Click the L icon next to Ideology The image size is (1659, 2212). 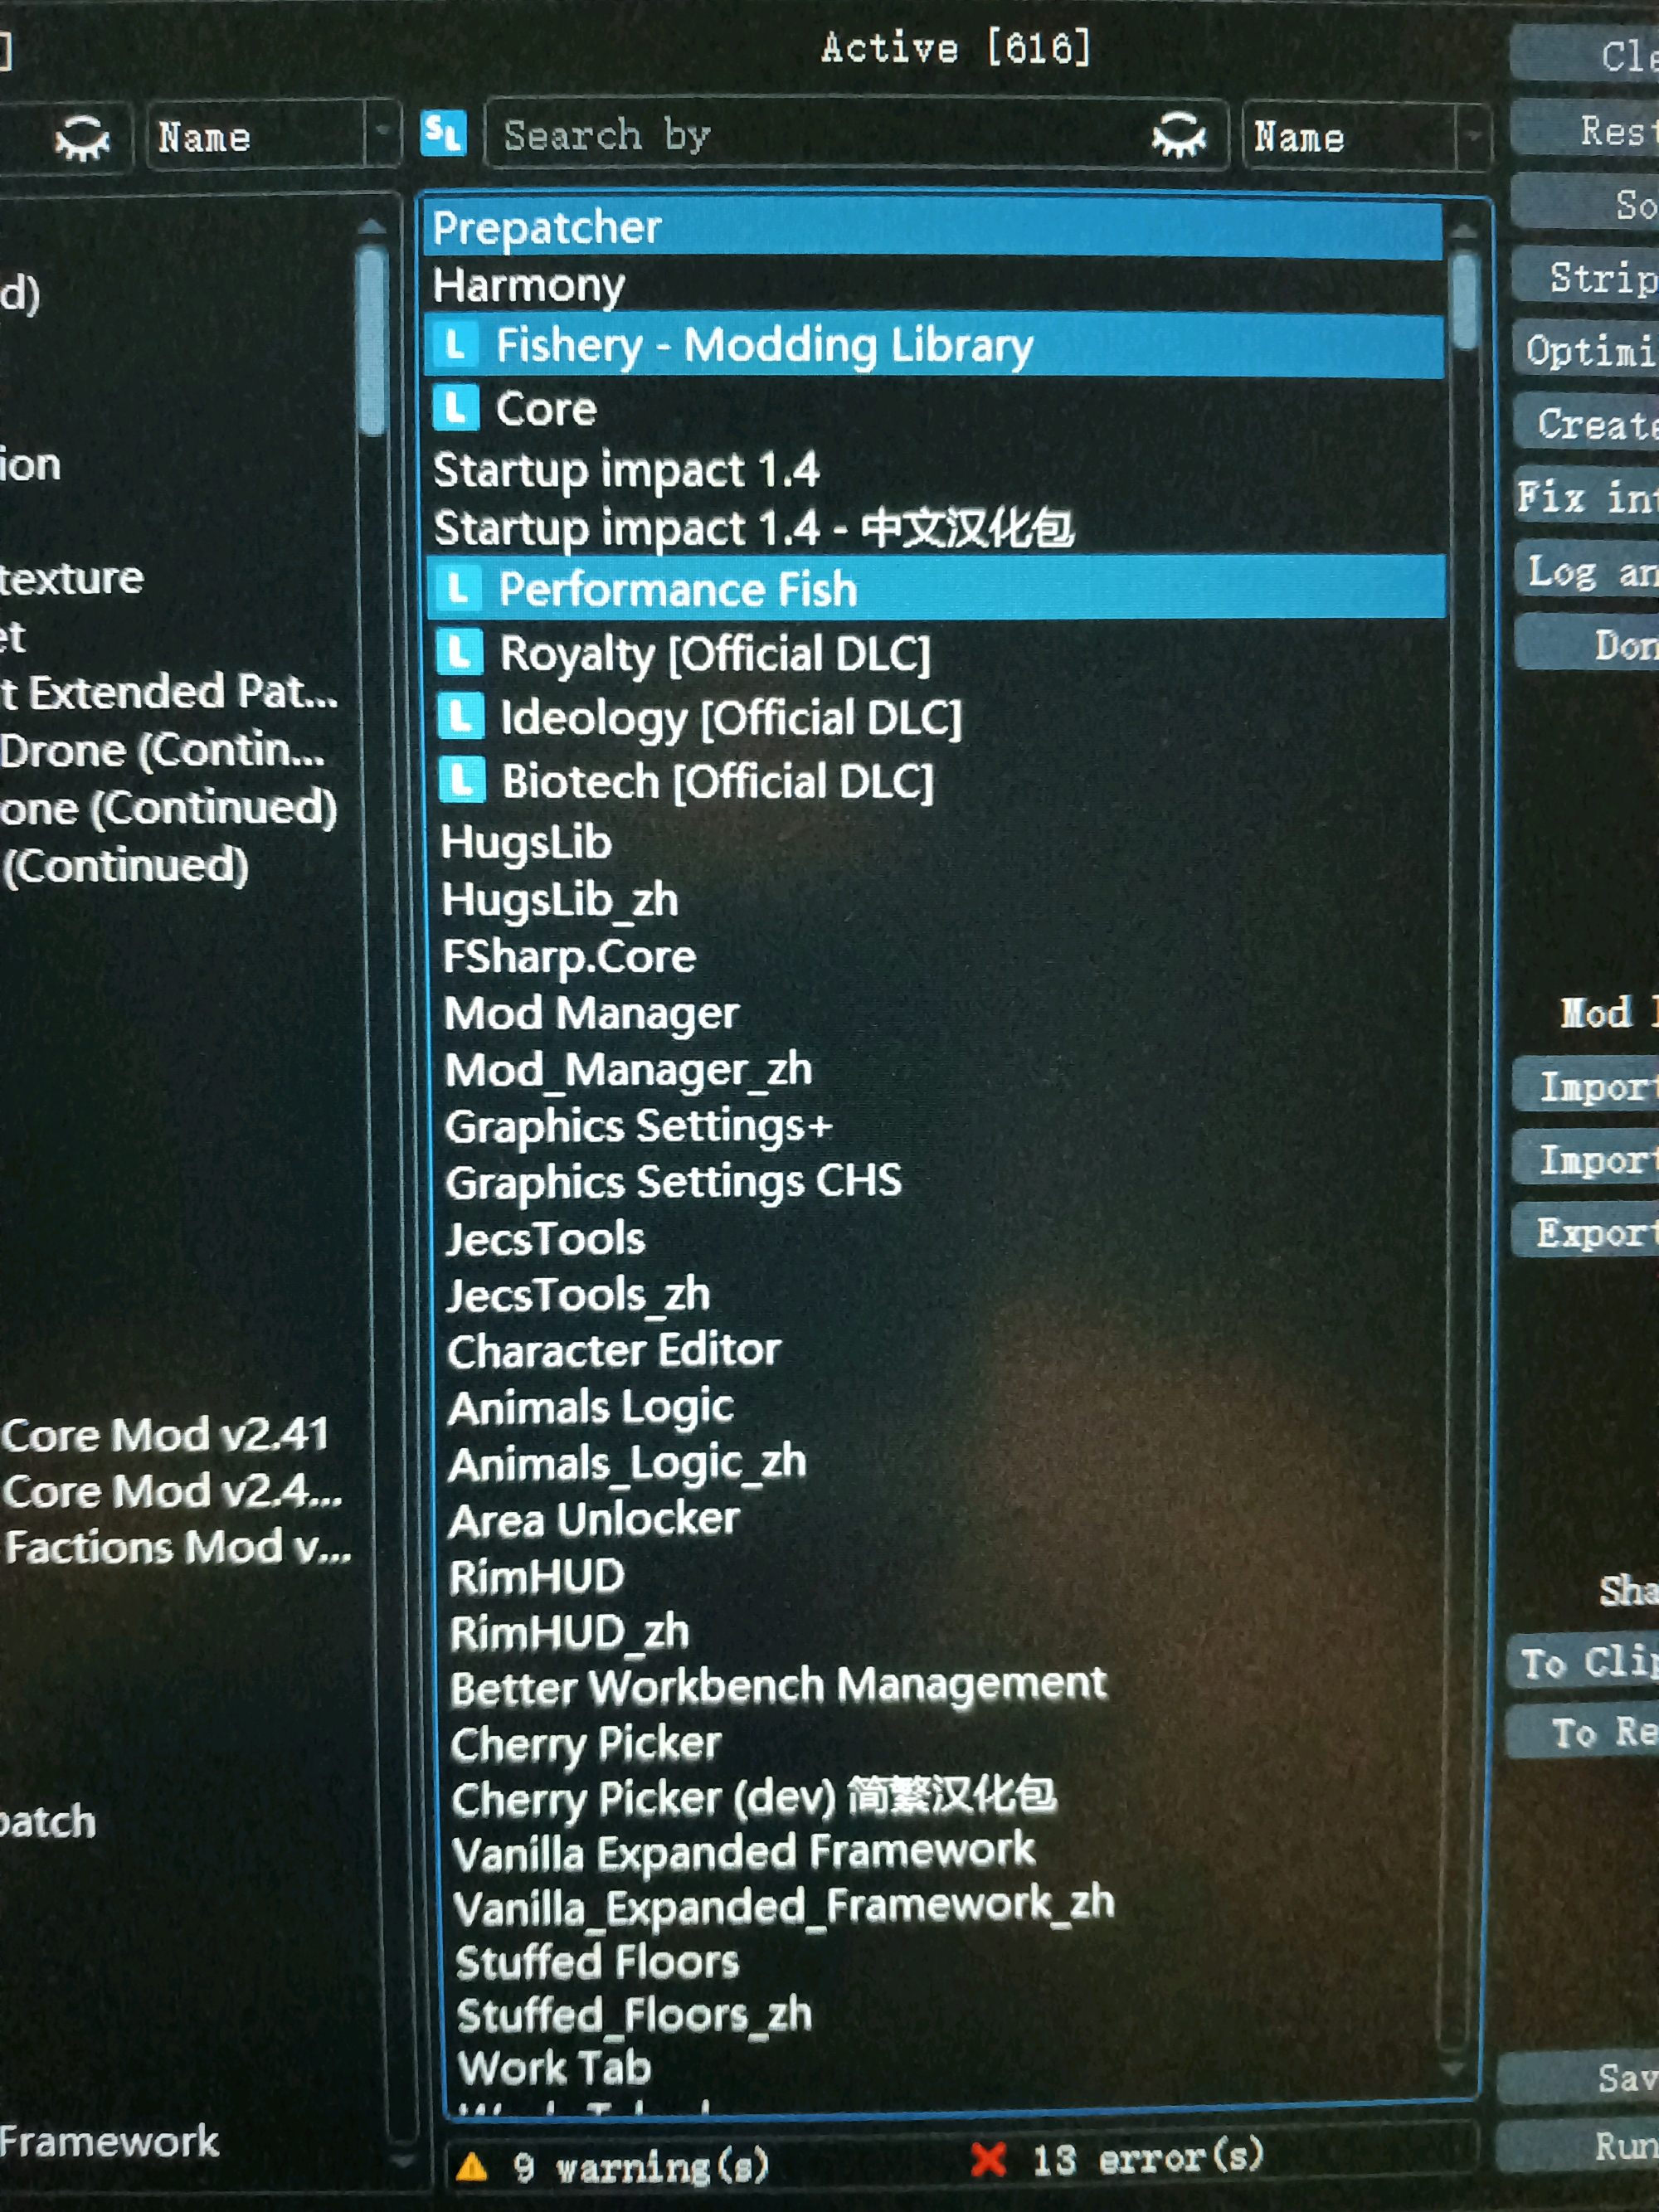[x=461, y=716]
